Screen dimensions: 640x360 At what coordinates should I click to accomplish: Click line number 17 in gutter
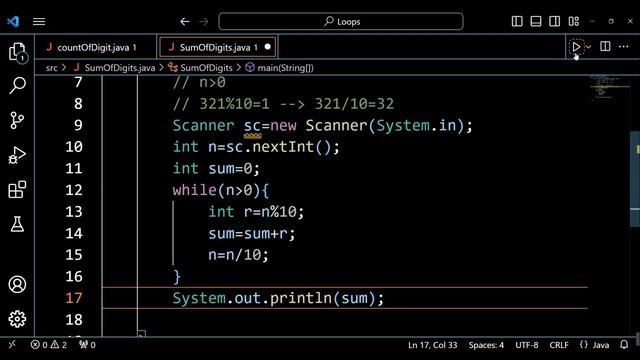click(x=74, y=298)
